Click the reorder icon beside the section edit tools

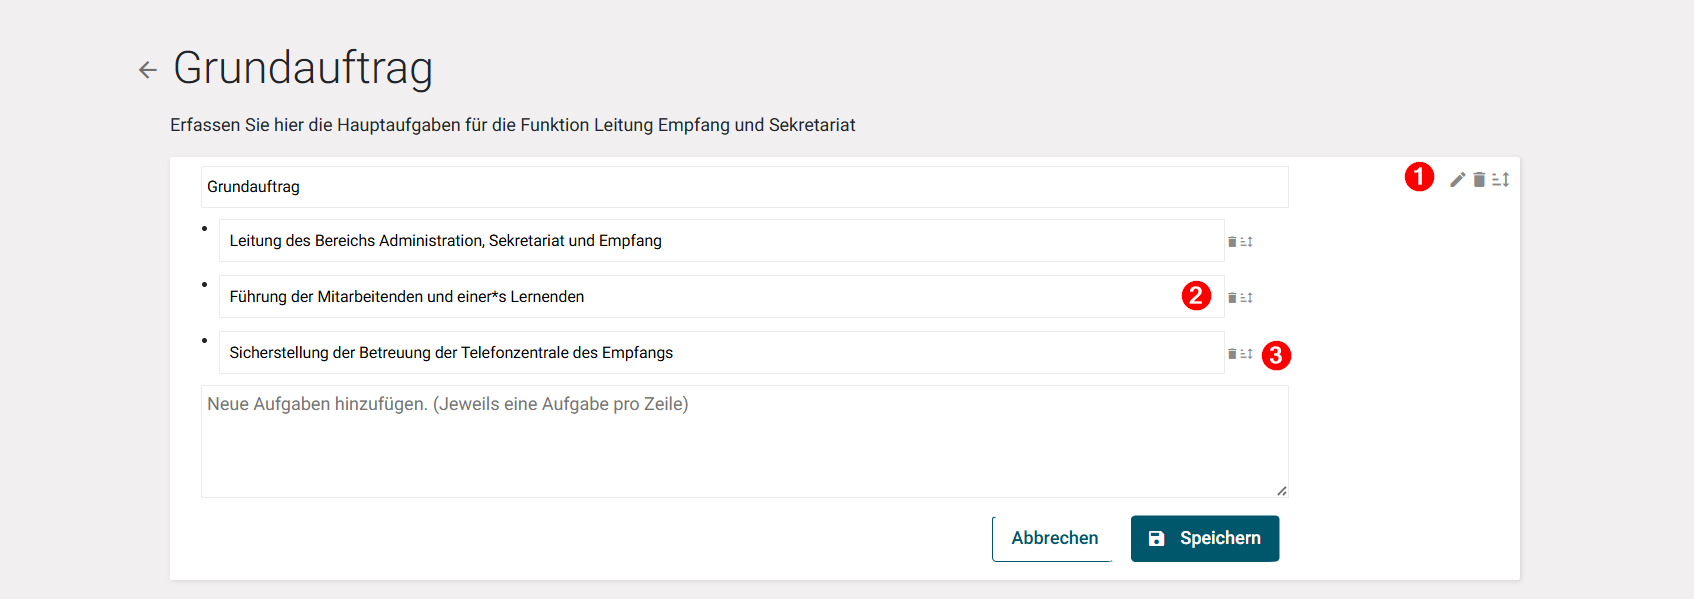tap(1501, 180)
